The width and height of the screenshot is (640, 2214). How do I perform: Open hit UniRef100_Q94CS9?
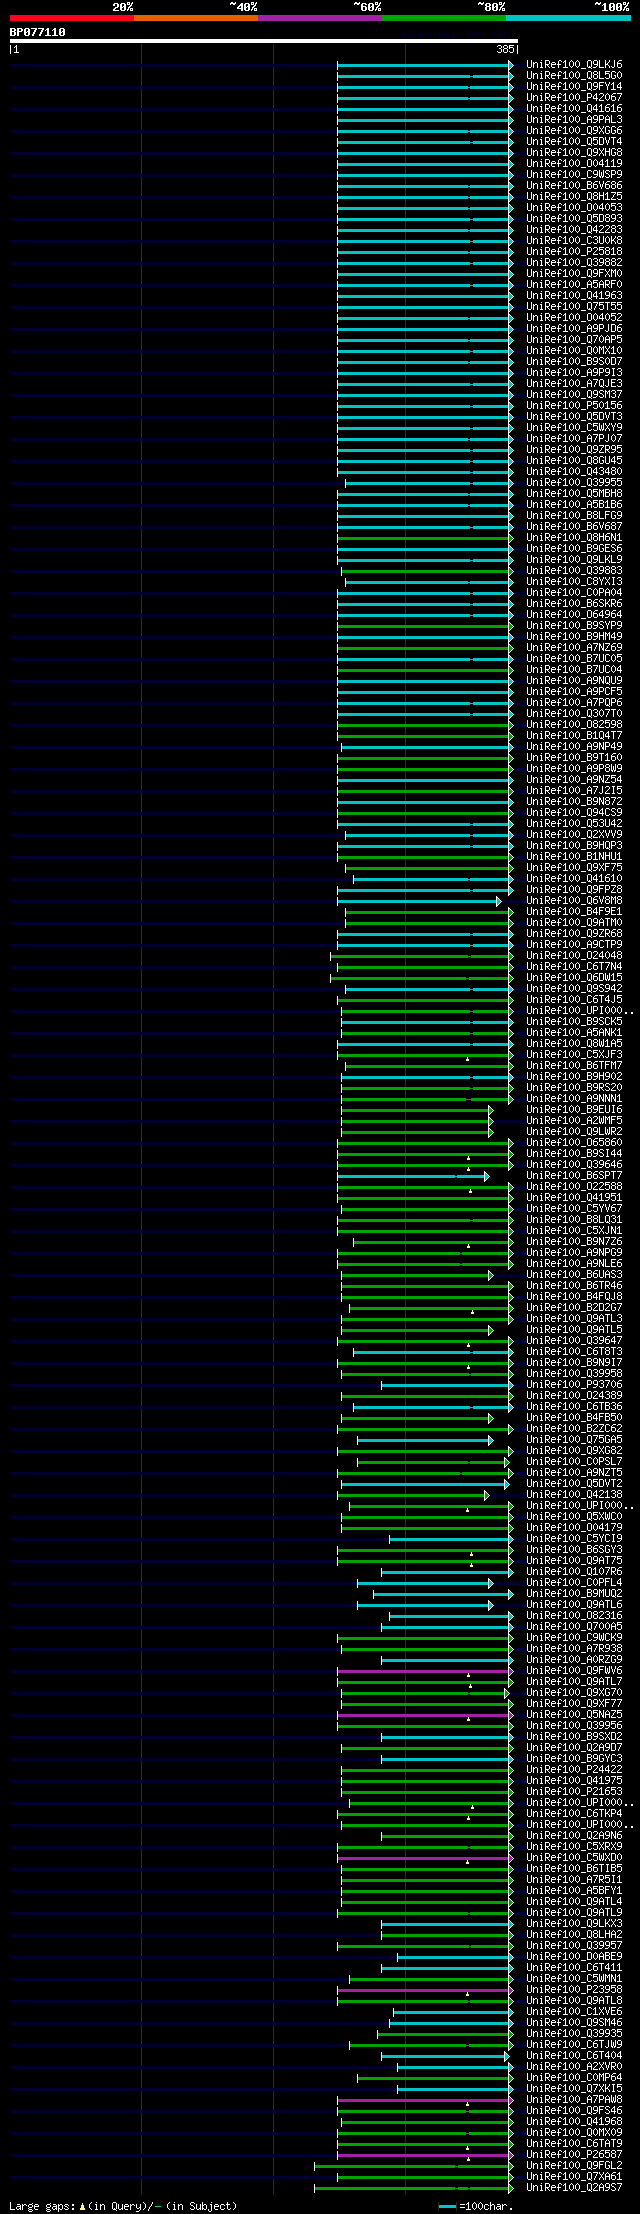(x=574, y=812)
